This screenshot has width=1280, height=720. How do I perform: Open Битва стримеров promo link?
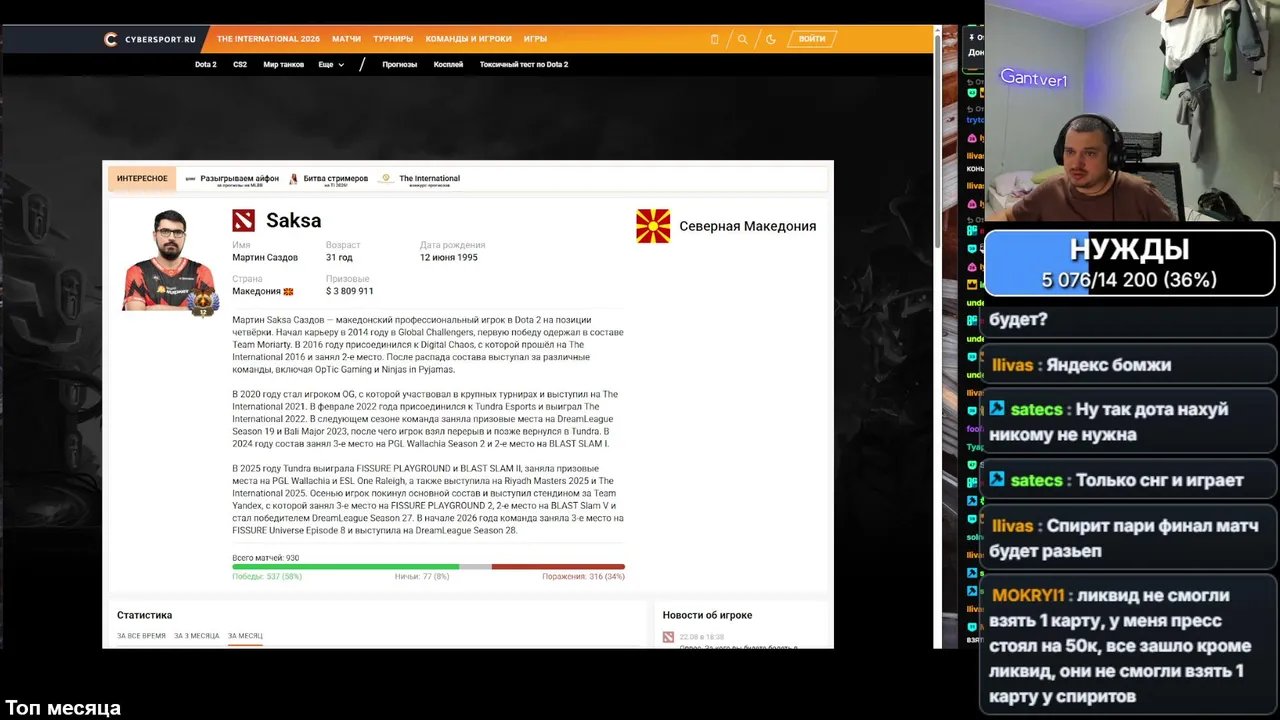click(335, 179)
